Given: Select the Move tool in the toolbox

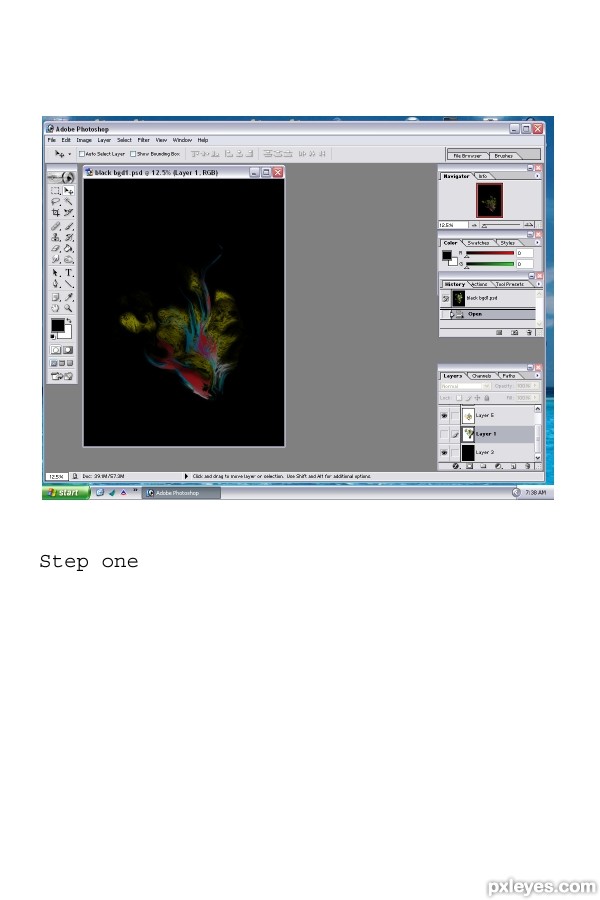Looking at the screenshot, I should (68, 191).
